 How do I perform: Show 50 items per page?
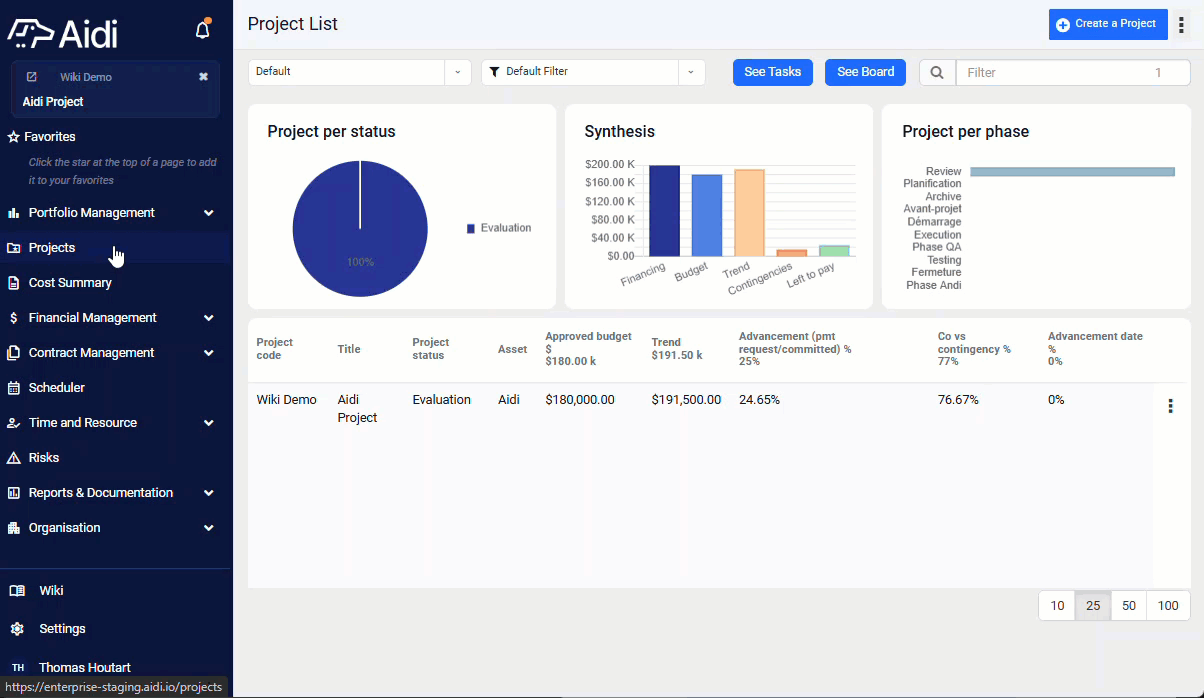coord(1129,606)
